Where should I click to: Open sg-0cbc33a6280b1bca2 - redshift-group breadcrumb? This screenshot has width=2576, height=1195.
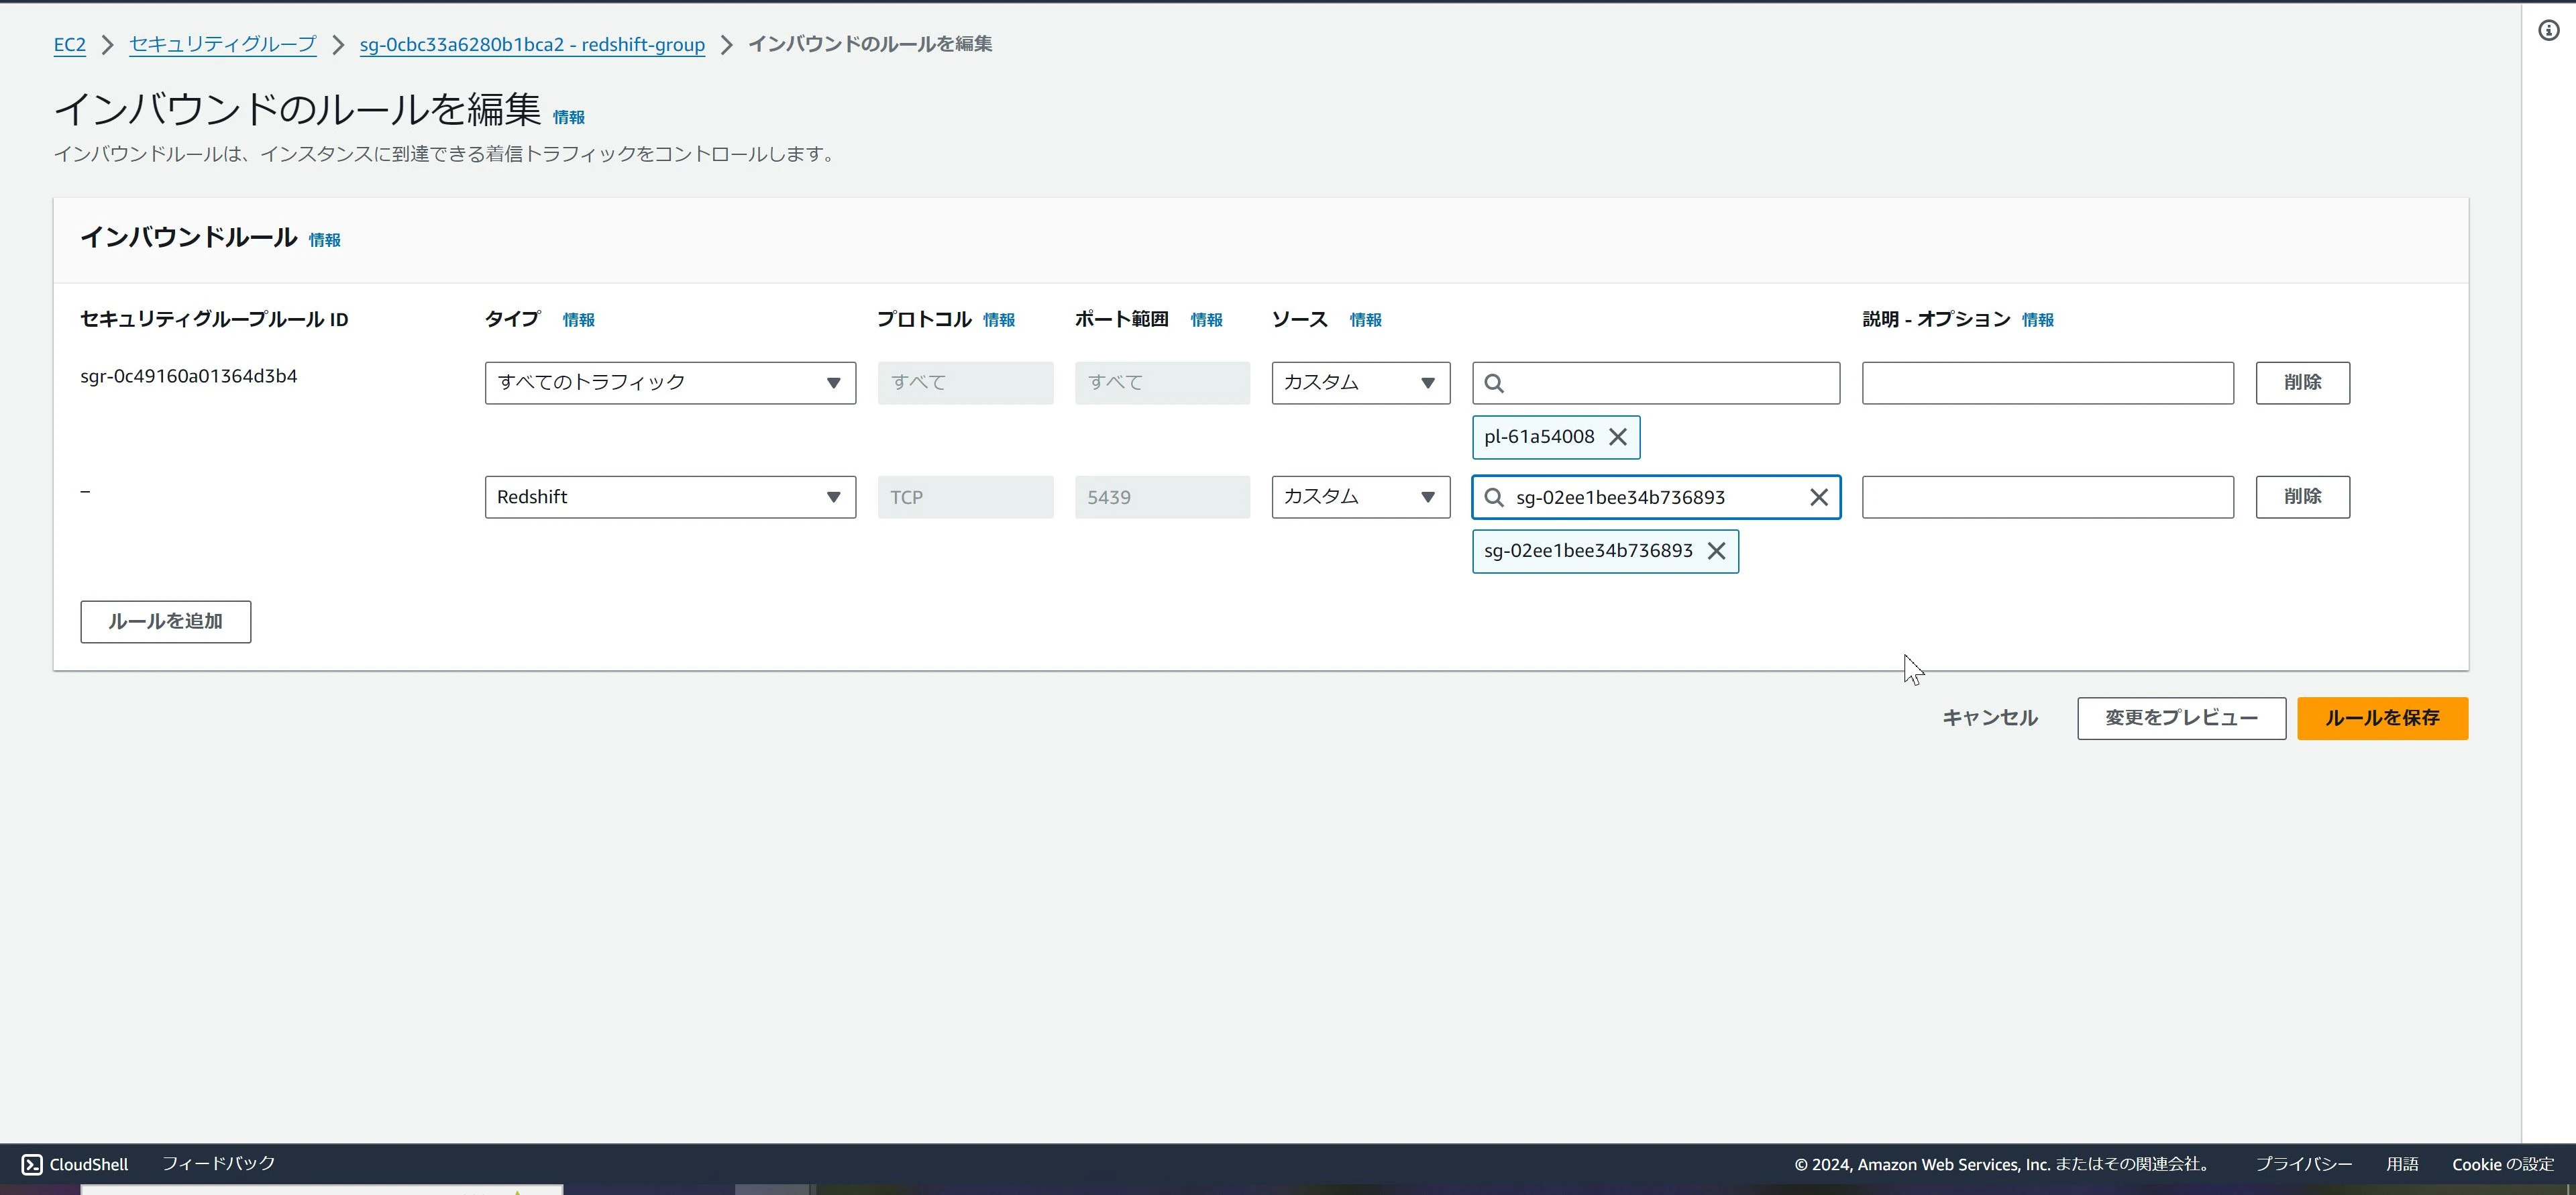point(532,45)
